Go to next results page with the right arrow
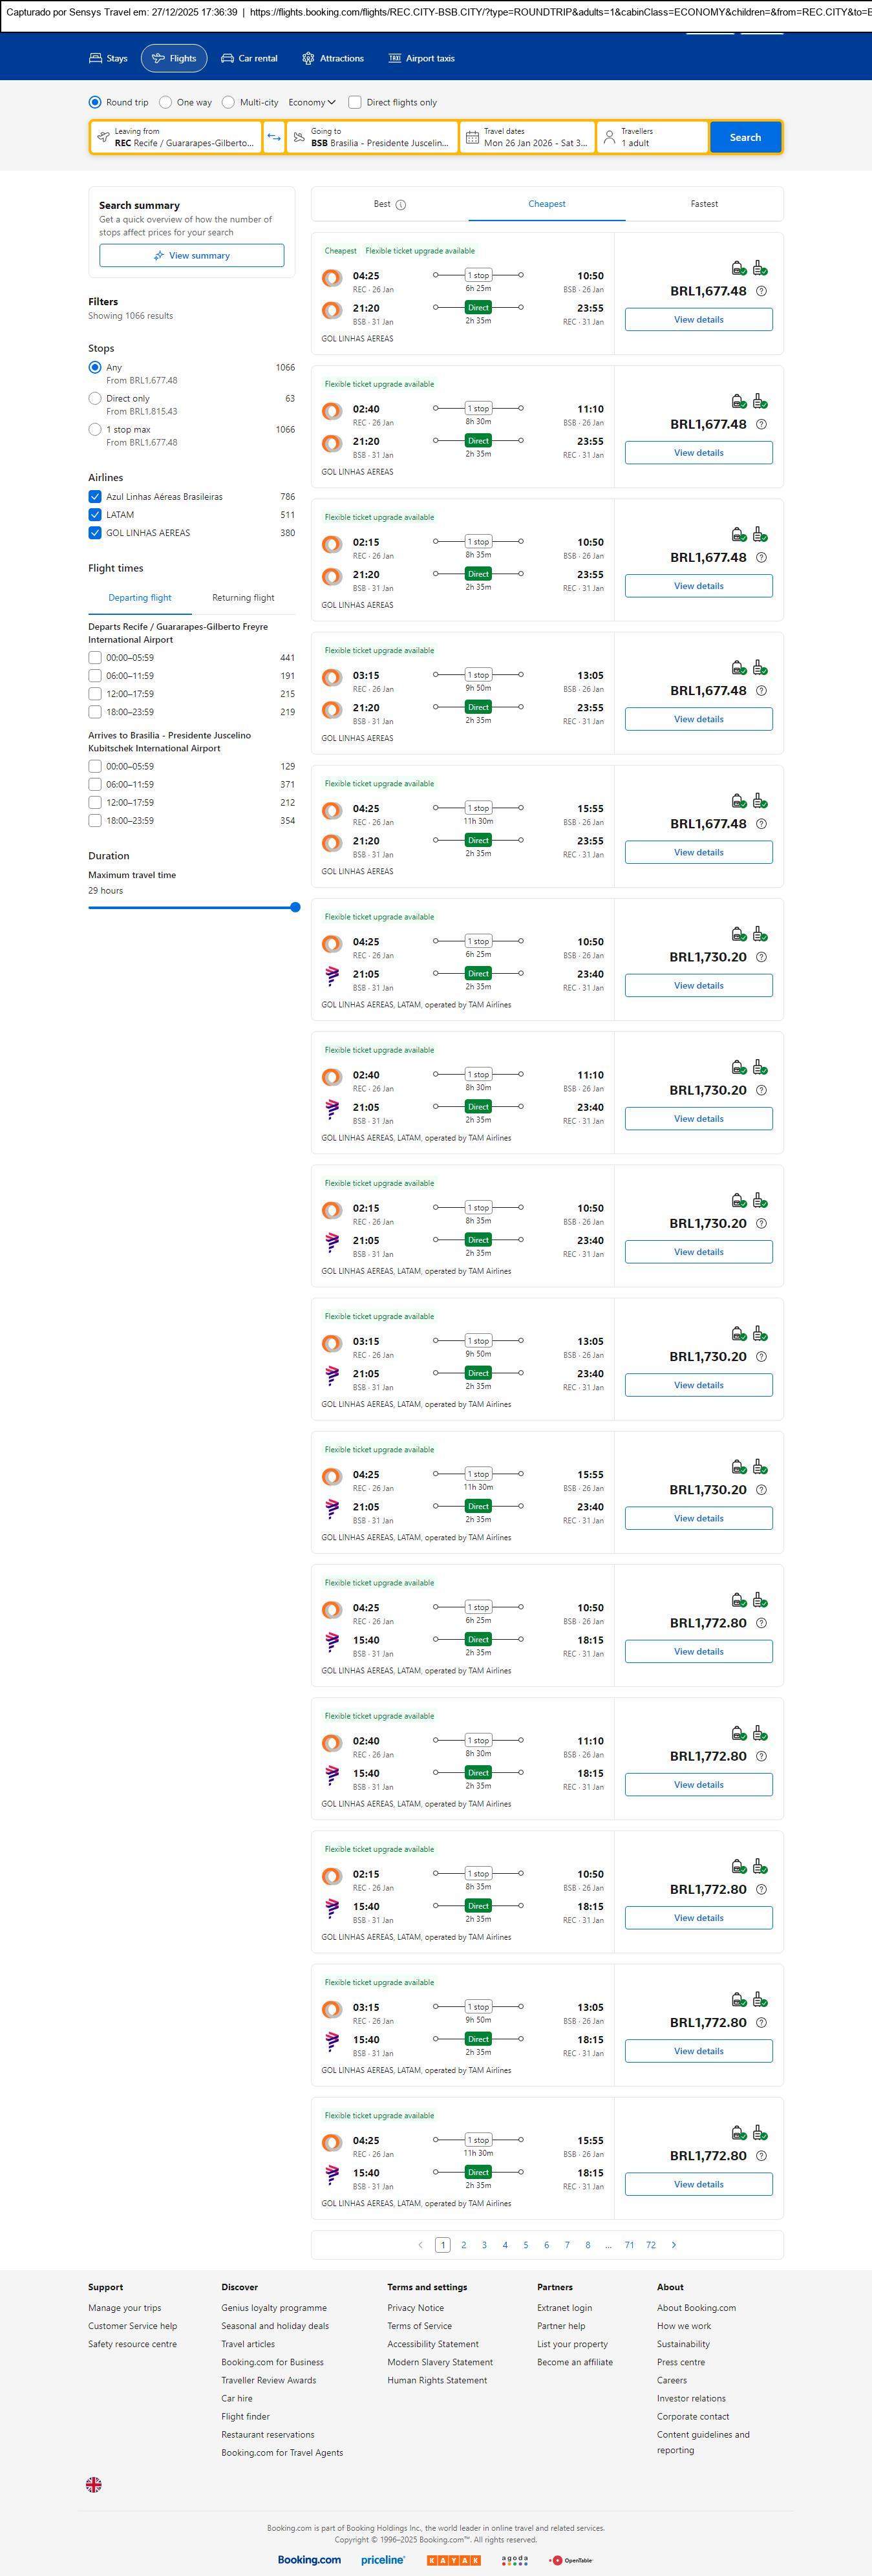Image resolution: width=872 pixels, height=2576 pixels. (x=674, y=2245)
